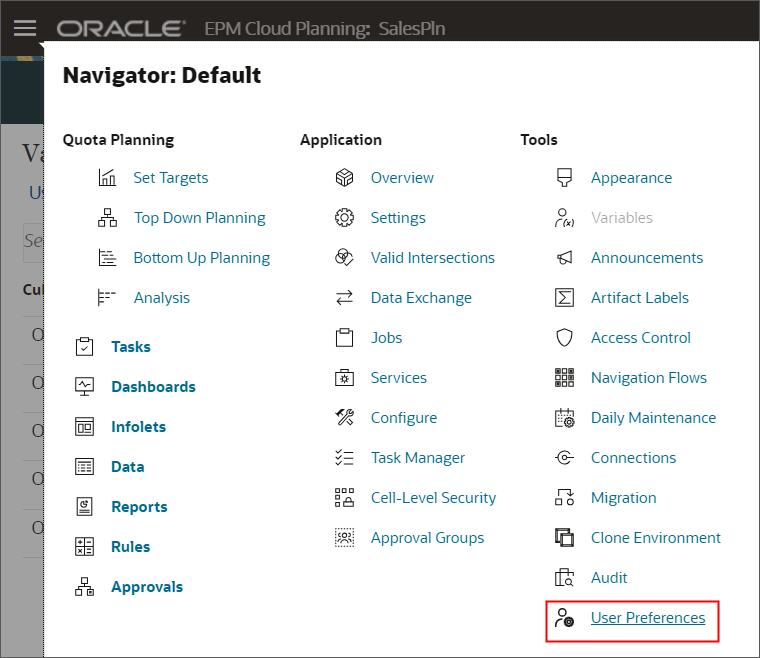760x658 pixels.
Task: Go to Reports
Action: 140,507
